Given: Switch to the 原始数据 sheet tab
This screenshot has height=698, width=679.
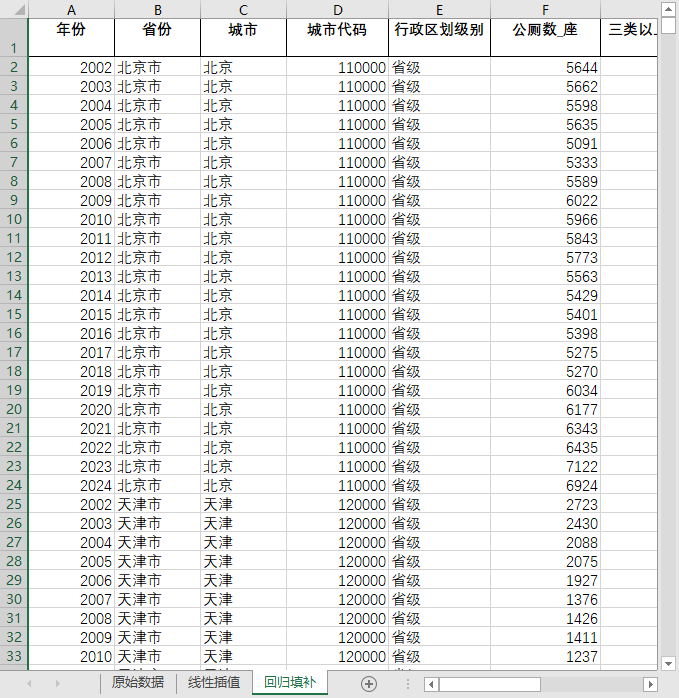Looking at the screenshot, I should pos(138,682).
